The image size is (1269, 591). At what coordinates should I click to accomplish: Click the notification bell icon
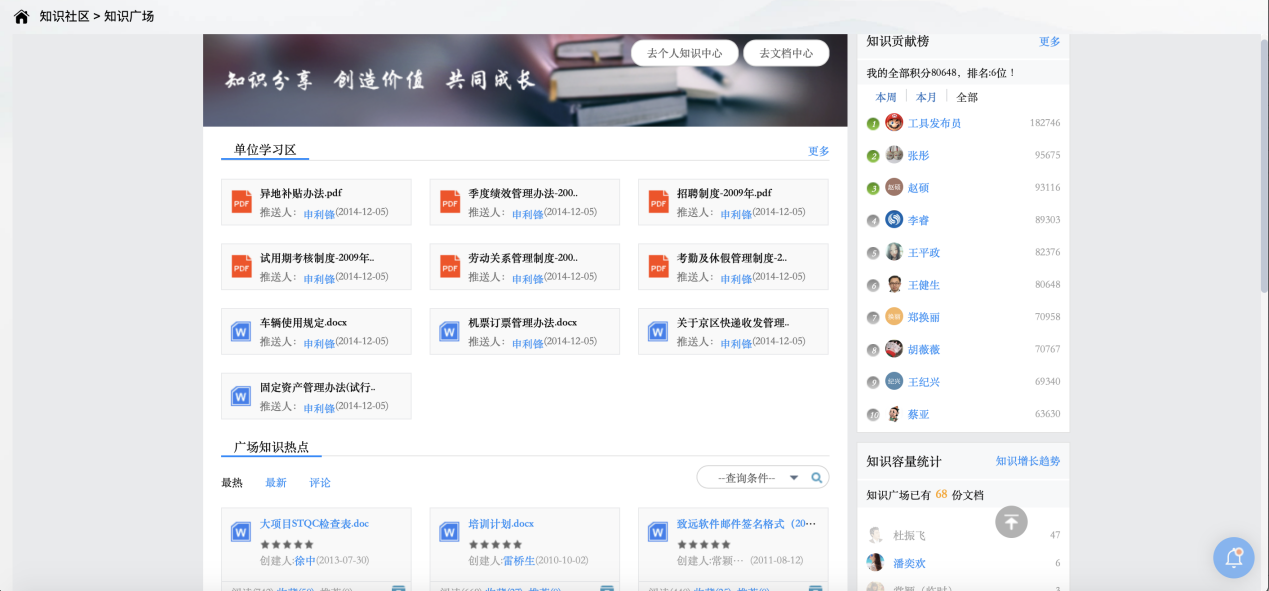point(1233,558)
